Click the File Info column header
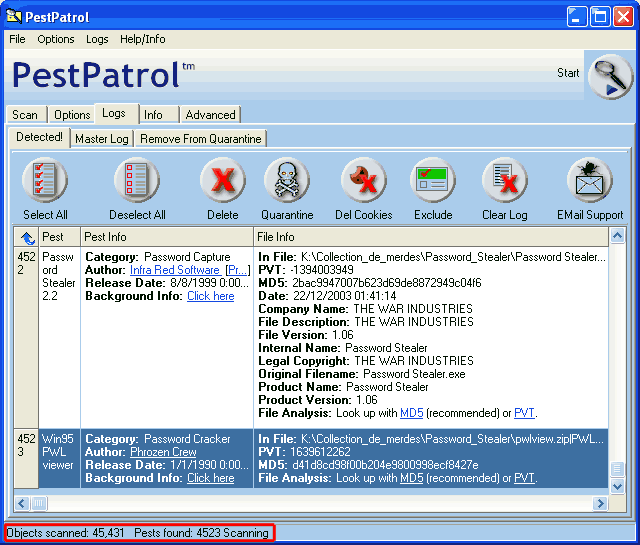 pos(431,237)
